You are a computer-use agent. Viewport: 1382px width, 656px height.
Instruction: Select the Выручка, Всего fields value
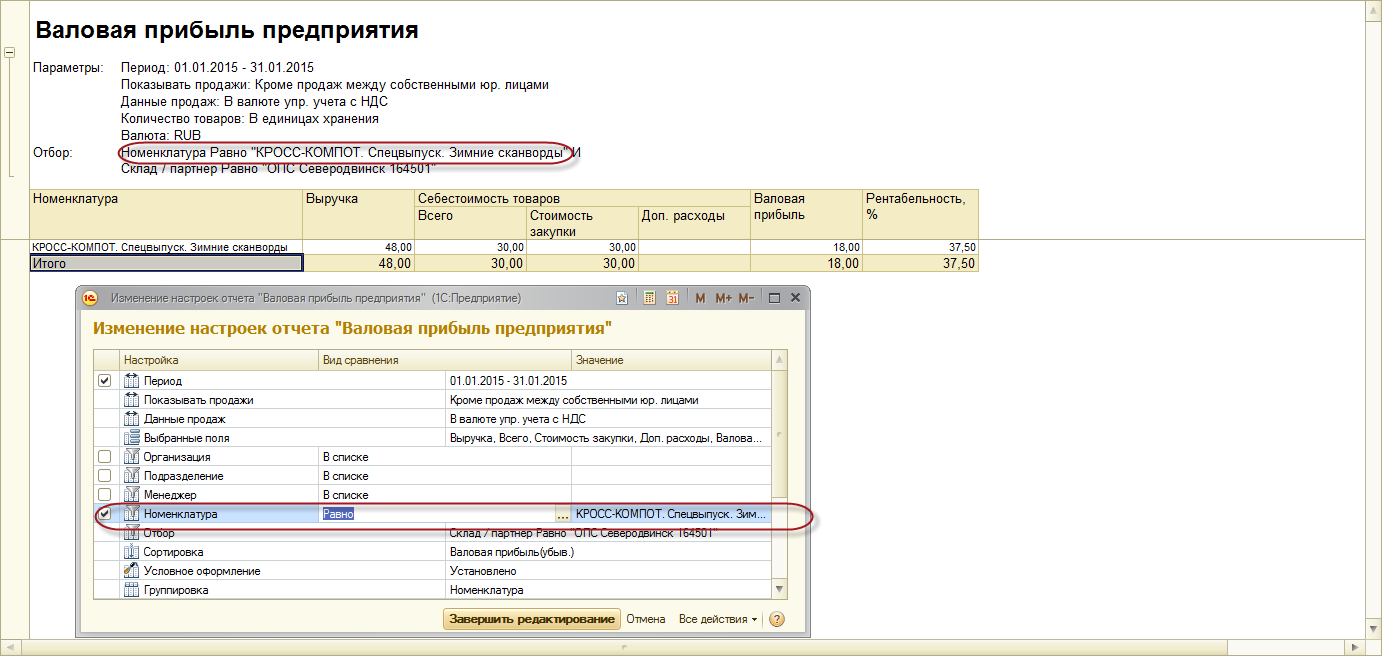click(607, 438)
